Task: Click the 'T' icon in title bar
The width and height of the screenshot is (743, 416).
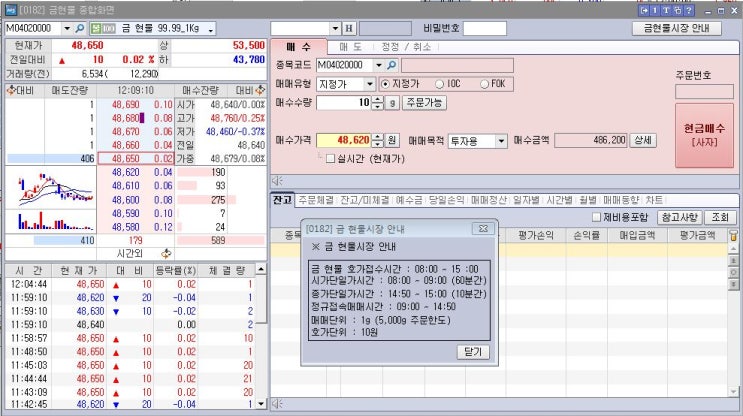Action: tap(666, 10)
